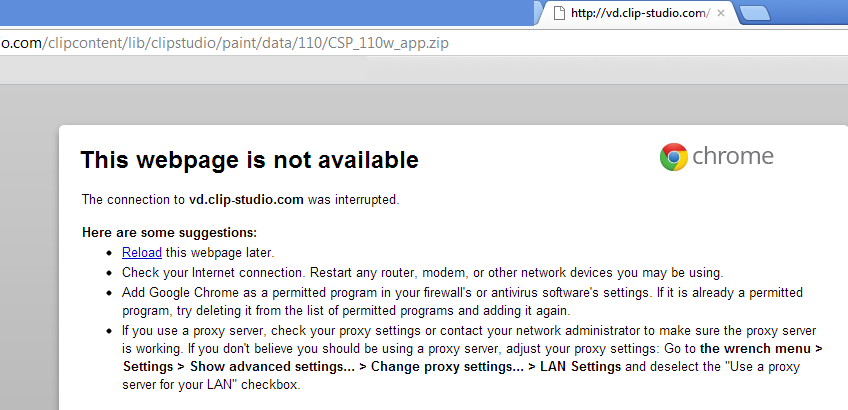Click the page icon on the clip-studio tab
This screenshot has width=848, height=410.
(x=559, y=13)
